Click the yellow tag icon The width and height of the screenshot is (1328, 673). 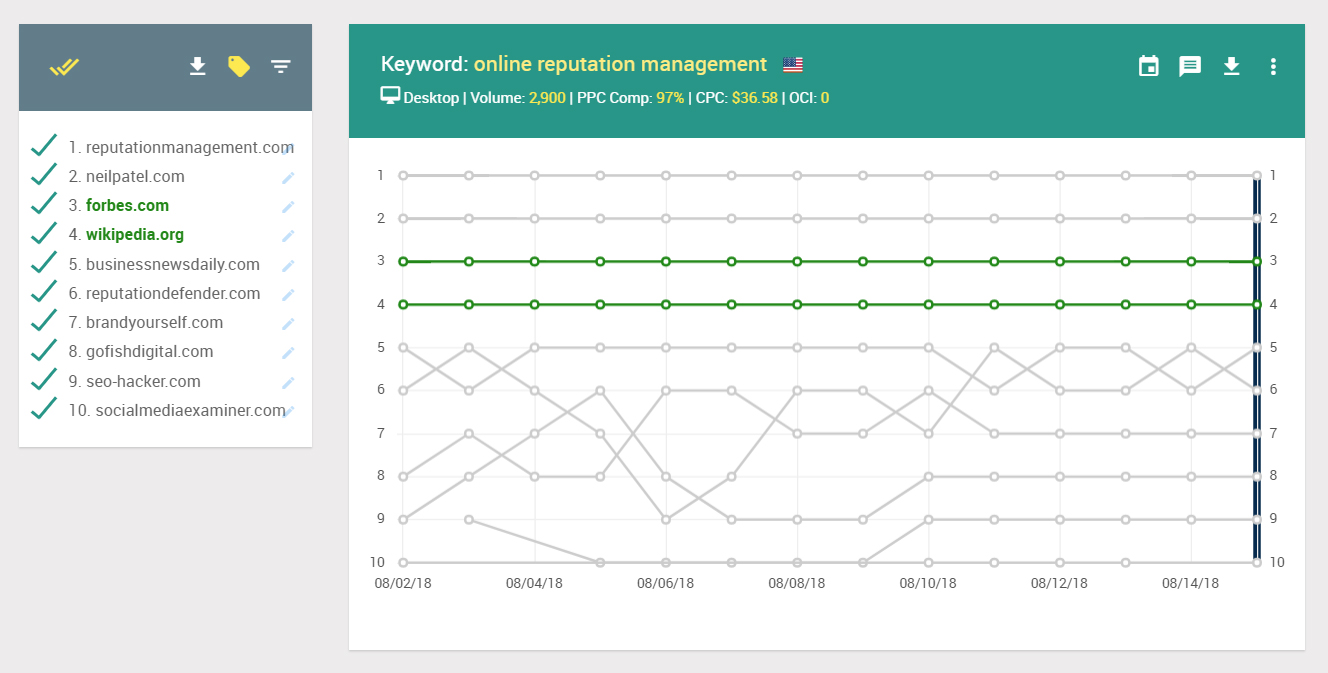click(238, 67)
